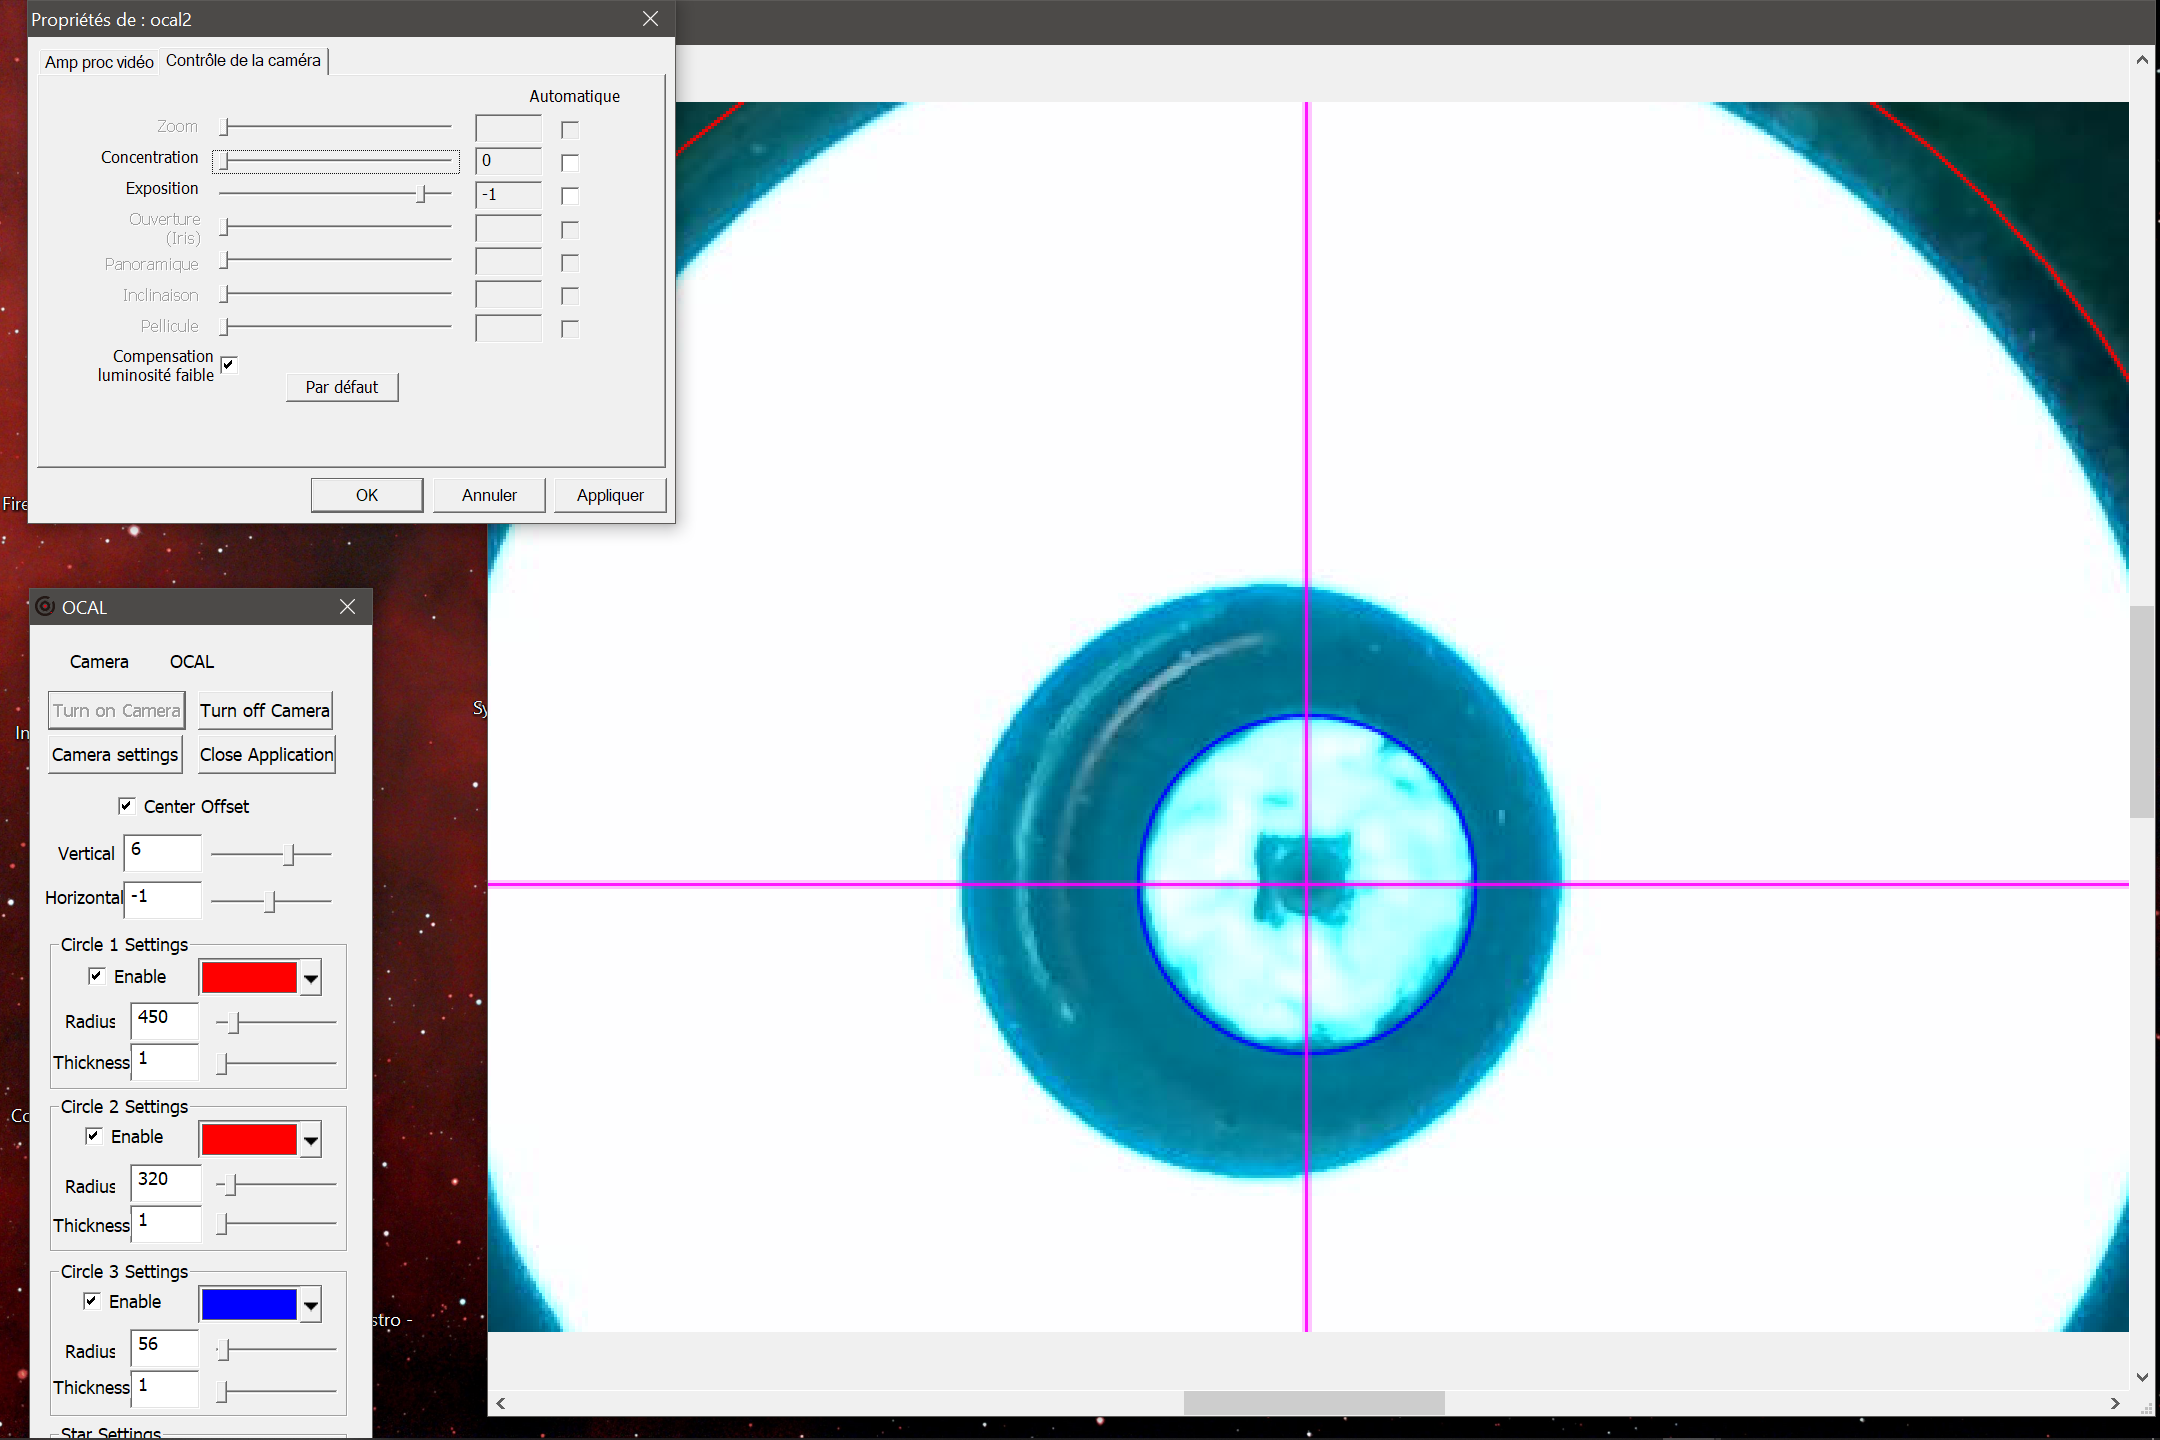
Task: Click the scroll left arrow of image view
Action: [501, 1403]
